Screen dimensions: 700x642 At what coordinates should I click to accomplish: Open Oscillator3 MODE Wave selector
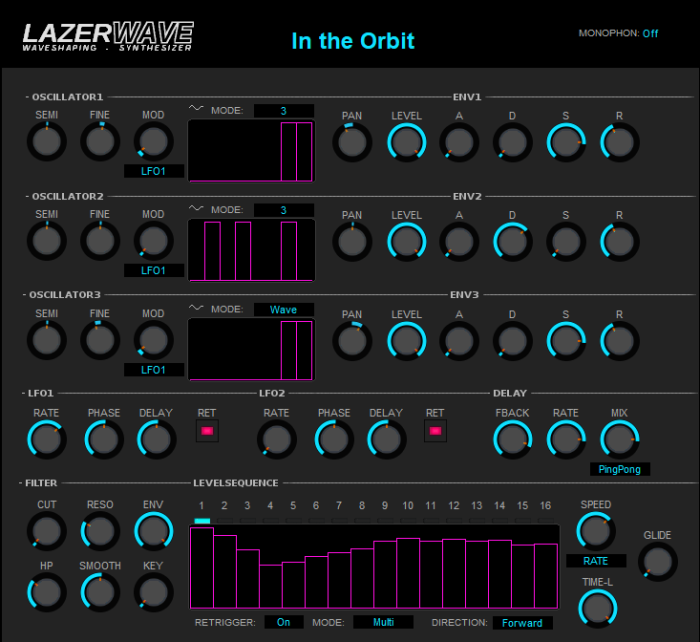(x=284, y=309)
